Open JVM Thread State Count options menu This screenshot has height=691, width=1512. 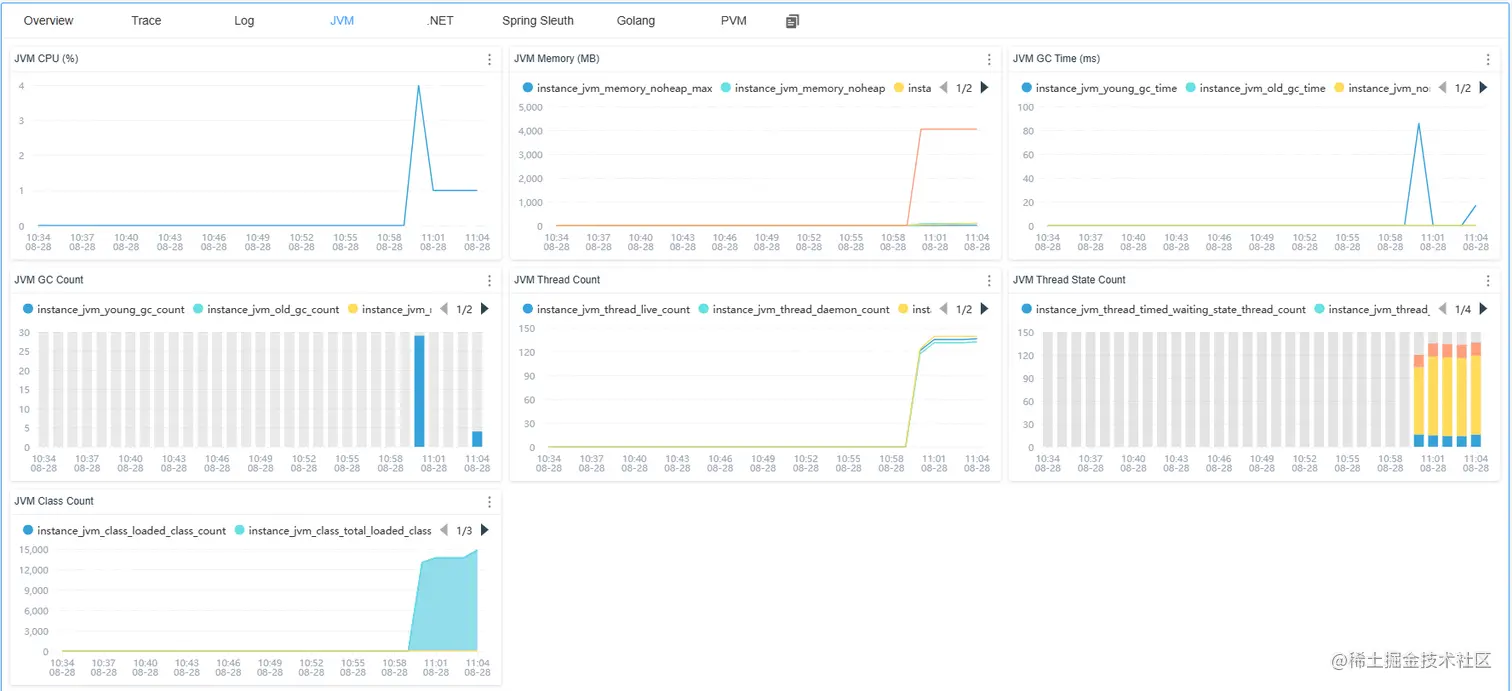(1488, 280)
